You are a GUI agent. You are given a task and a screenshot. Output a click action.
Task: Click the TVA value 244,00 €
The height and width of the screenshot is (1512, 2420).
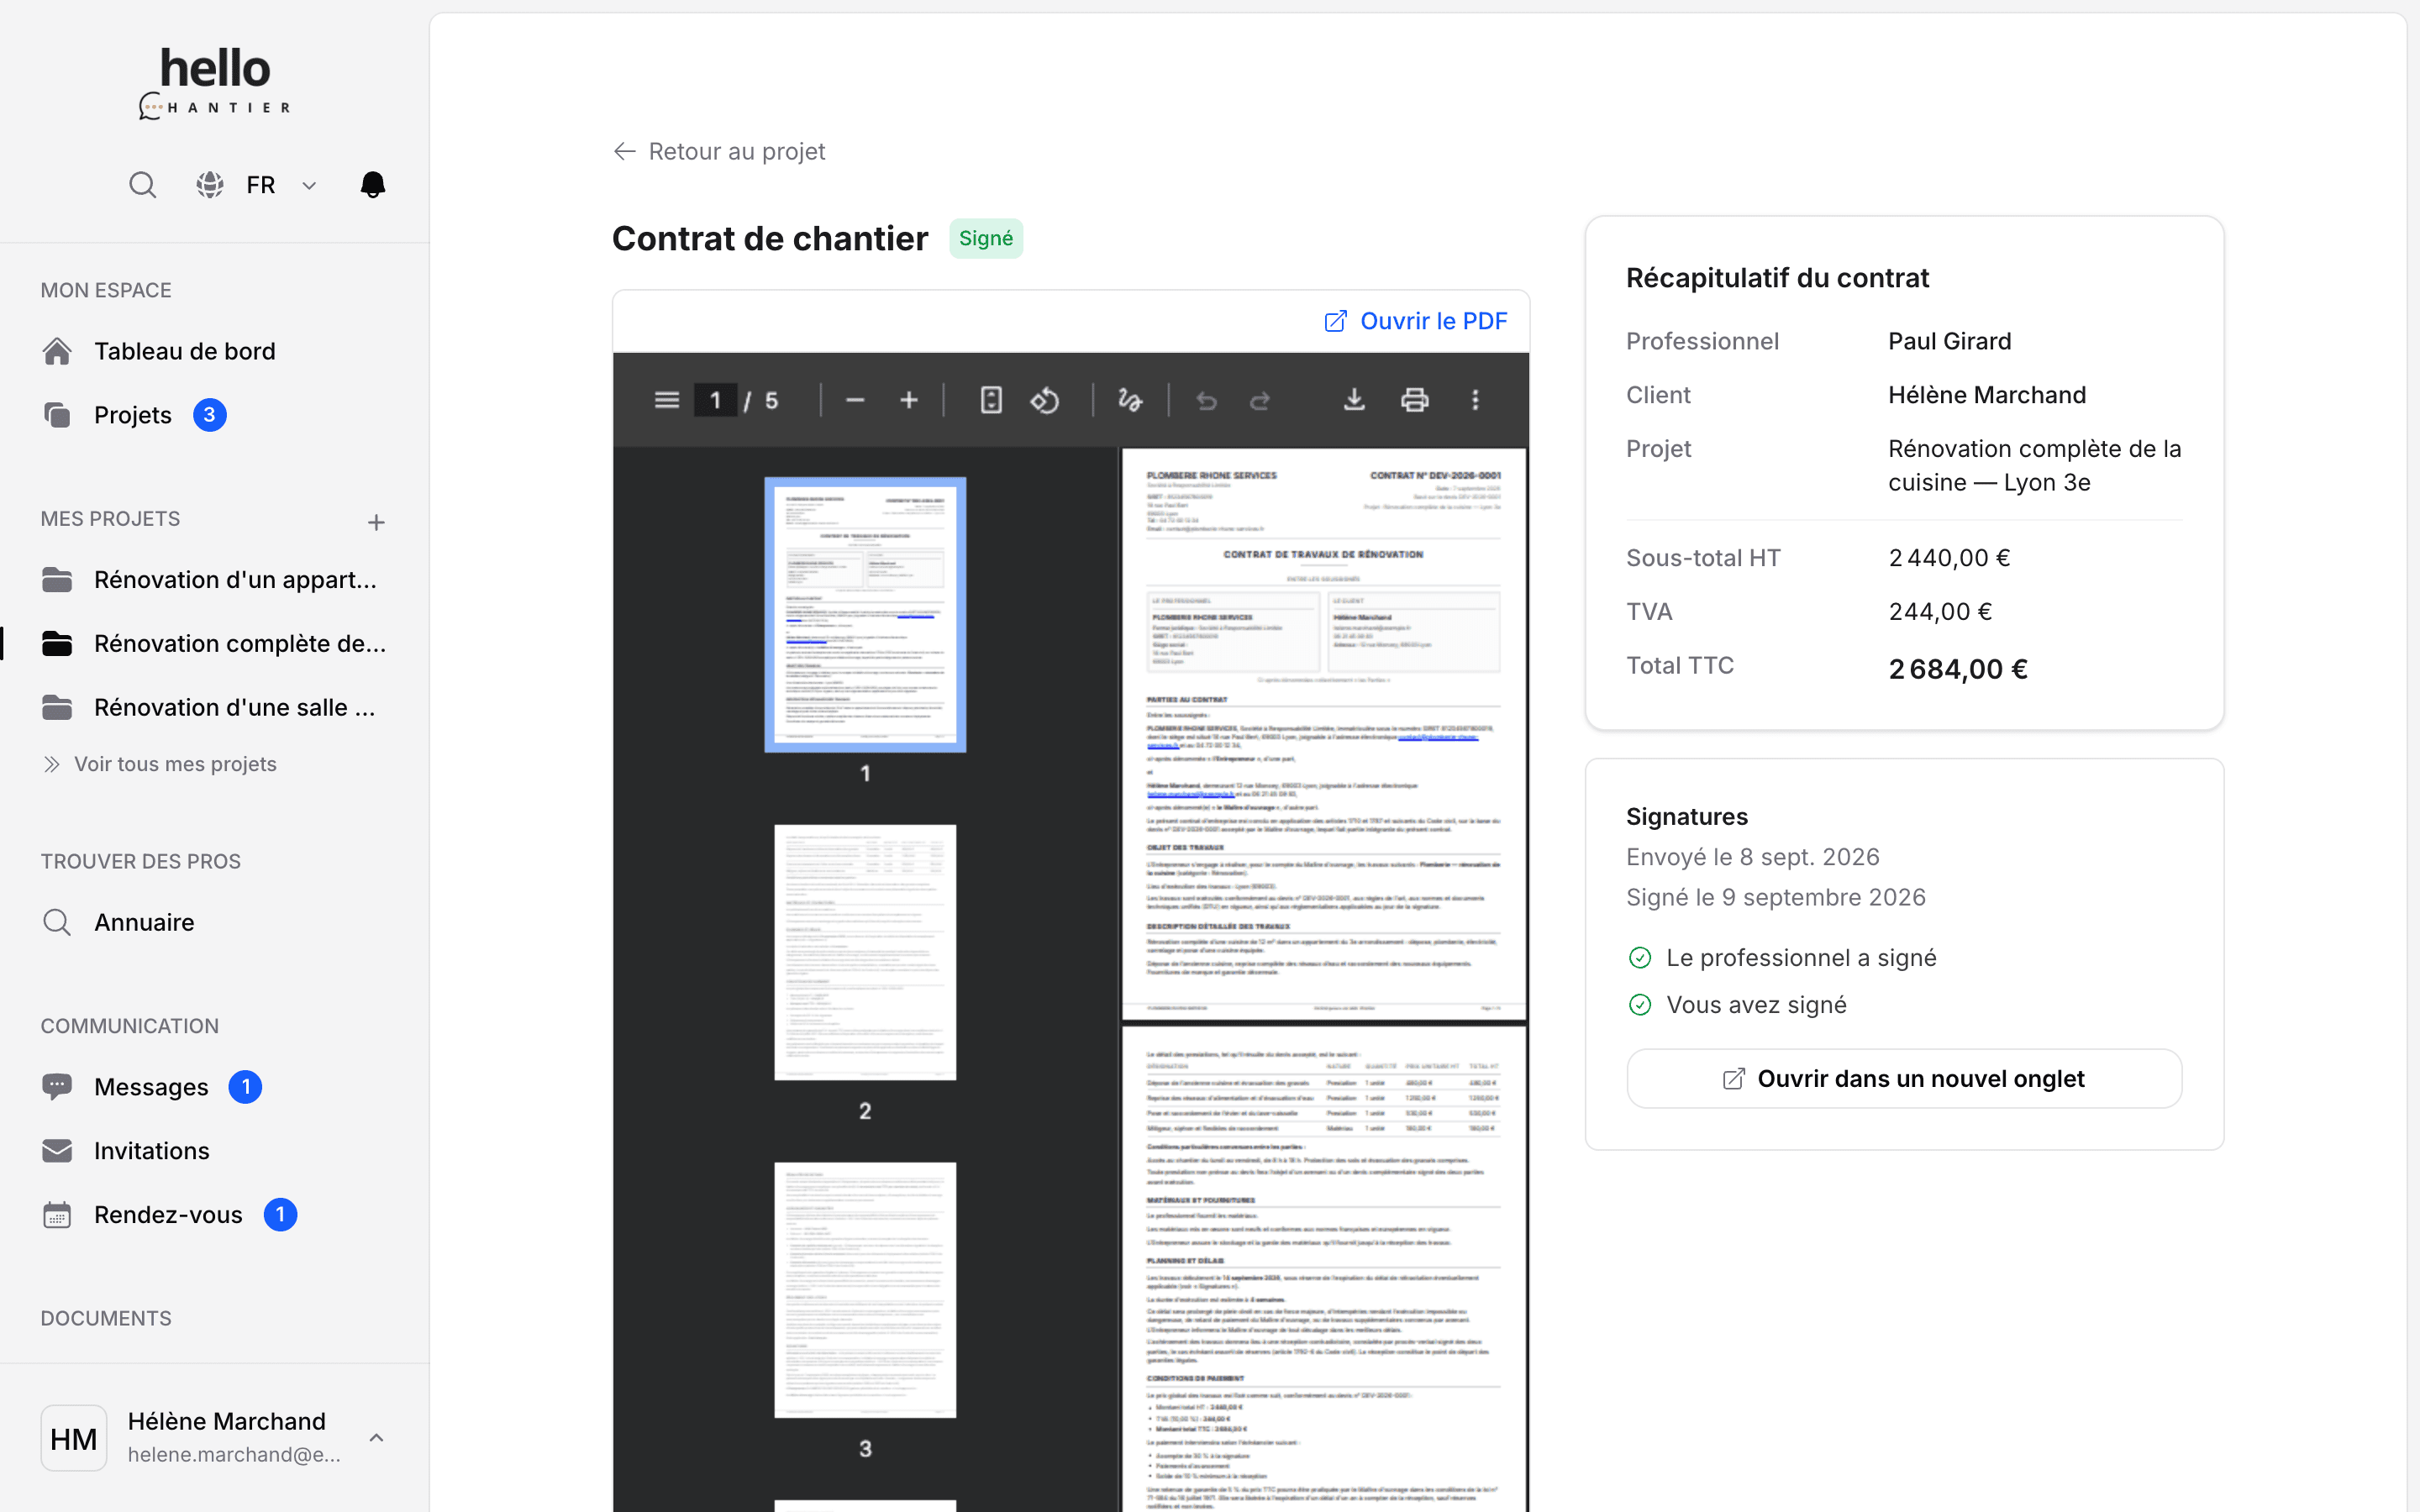pos(1940,612)
